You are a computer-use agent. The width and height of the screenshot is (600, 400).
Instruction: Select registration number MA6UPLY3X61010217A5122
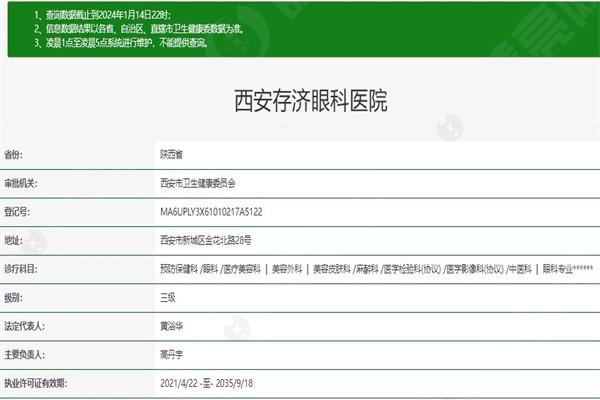211,212
